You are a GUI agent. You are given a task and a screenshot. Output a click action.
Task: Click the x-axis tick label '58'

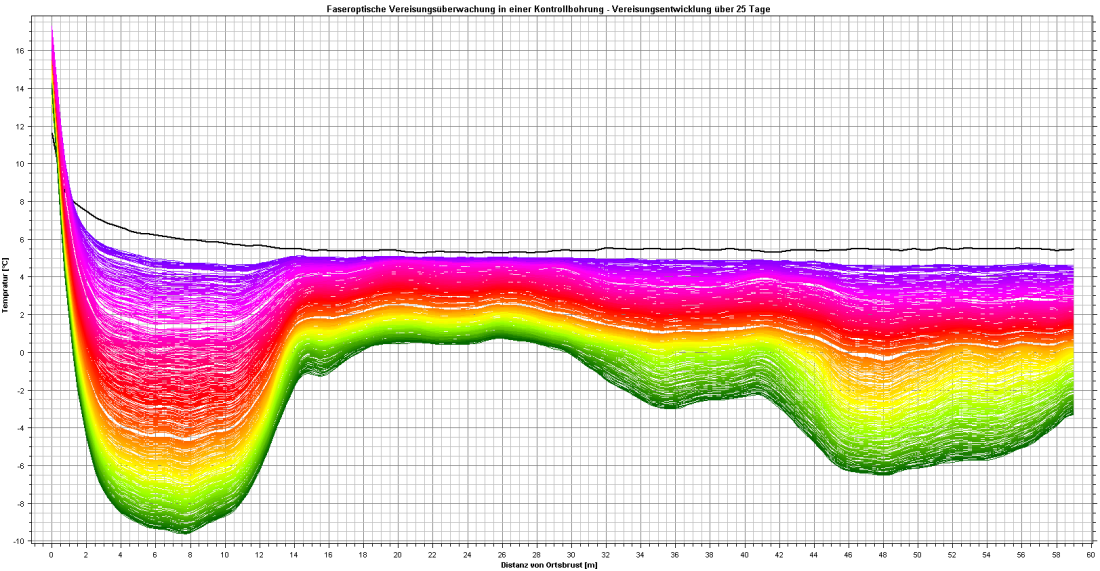tap(1057, 555)
